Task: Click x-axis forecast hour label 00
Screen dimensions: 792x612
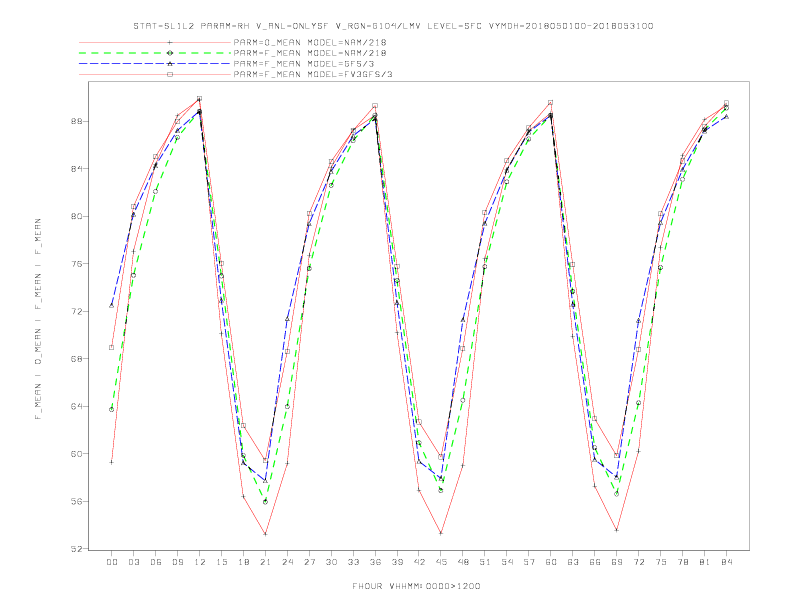Action: click(112, 562)
